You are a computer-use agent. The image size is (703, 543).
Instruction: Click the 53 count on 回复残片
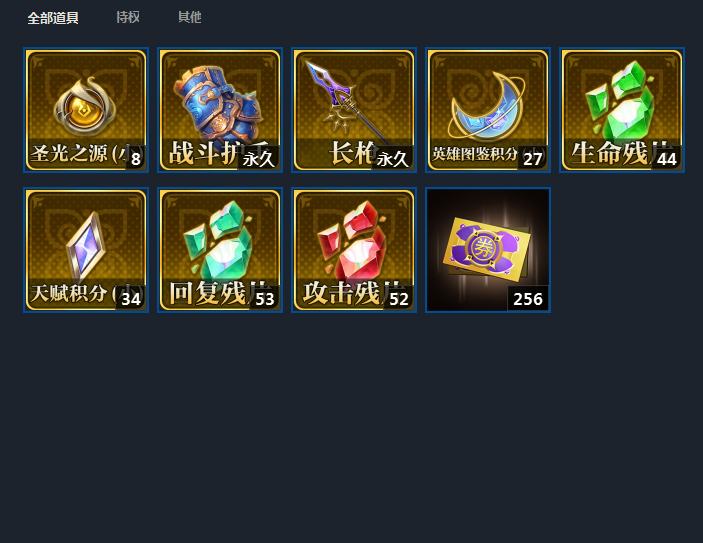265,299
